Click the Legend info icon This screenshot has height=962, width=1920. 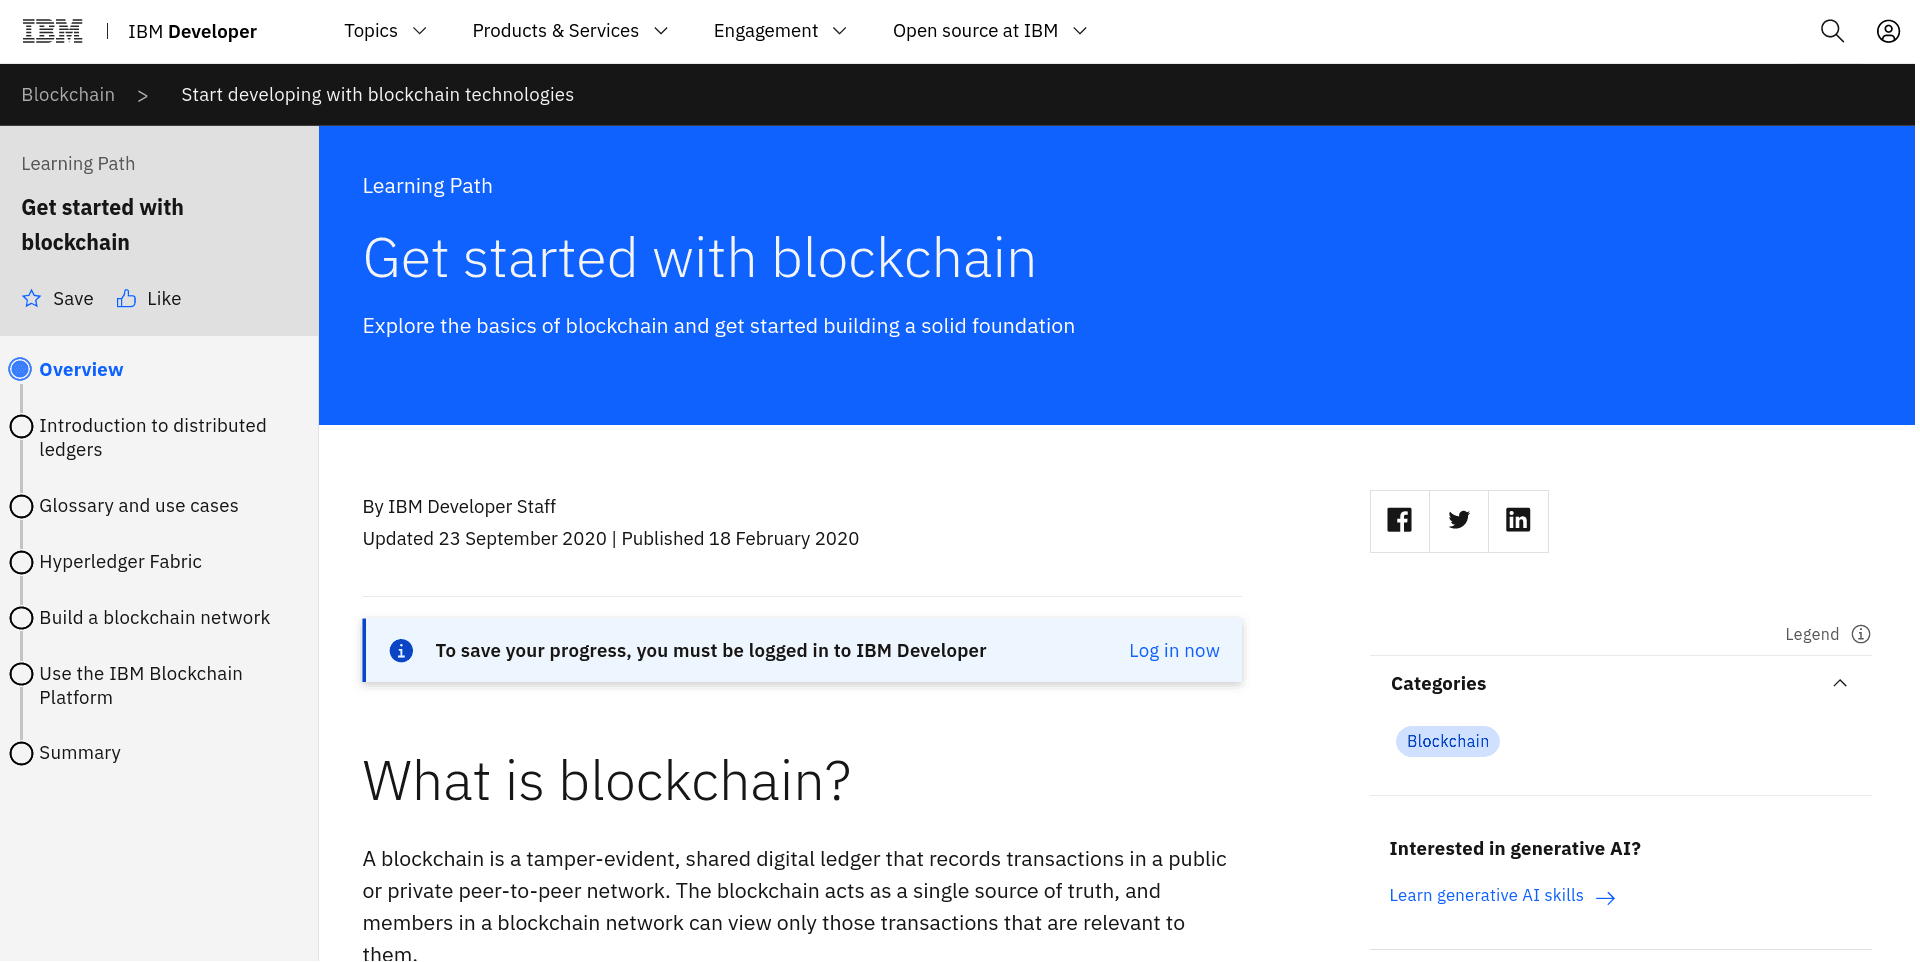pos(1861,634)
